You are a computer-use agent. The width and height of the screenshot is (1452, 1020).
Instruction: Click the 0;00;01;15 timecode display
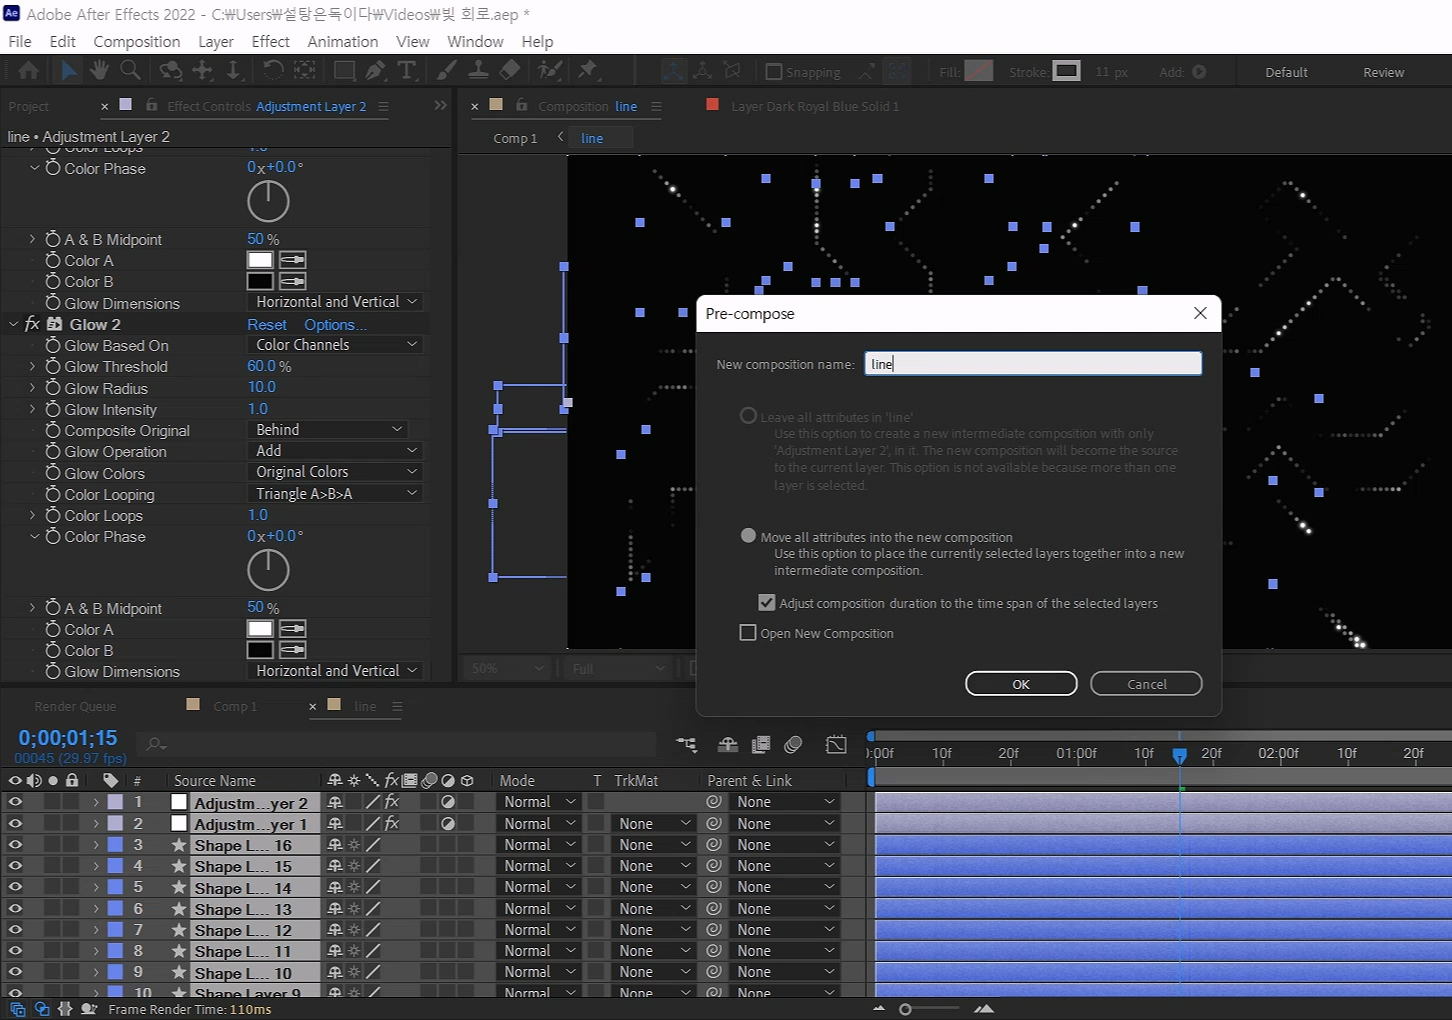68,738
